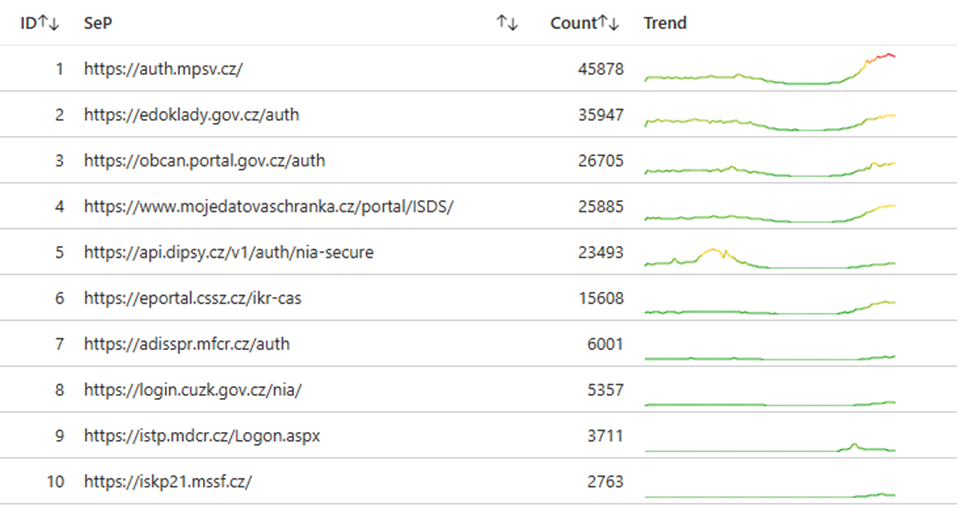Screen dimensions: 957x507
Task: Select https://eportal.cssz.cz/ikr-cas entry
Action: tap(193, 298)
